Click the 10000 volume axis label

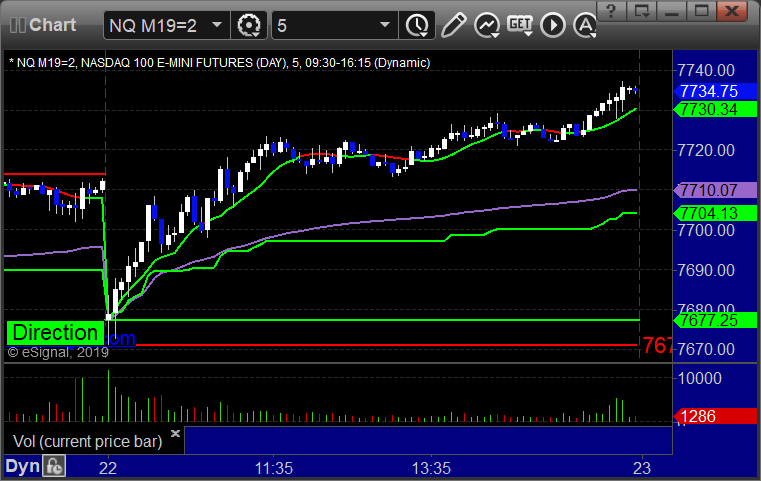(700, 379)
